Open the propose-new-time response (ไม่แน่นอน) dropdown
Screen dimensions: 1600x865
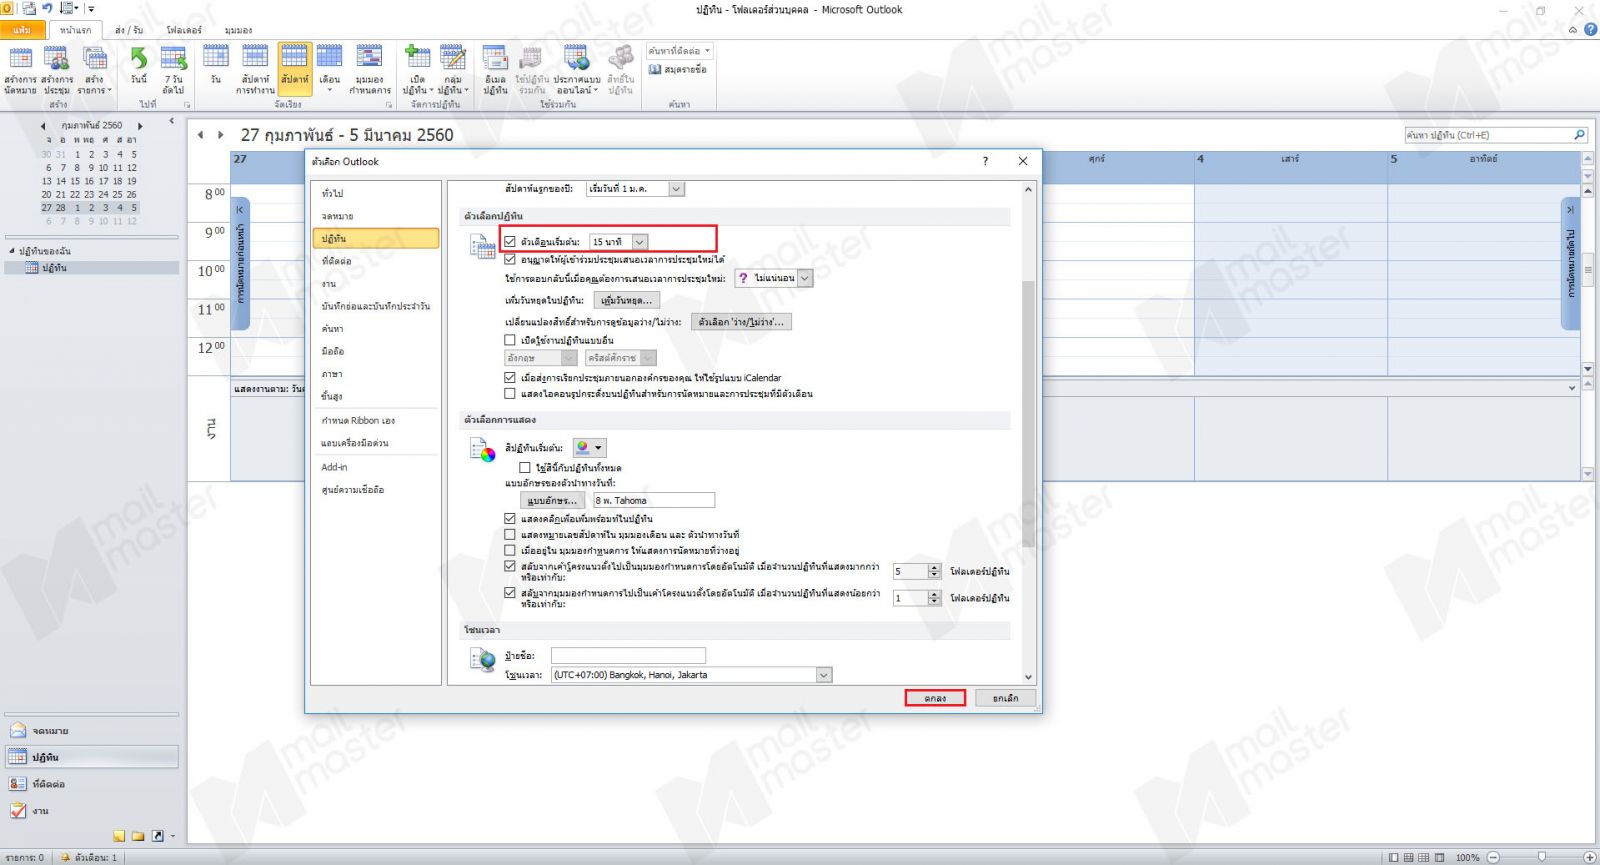(805, 278)
